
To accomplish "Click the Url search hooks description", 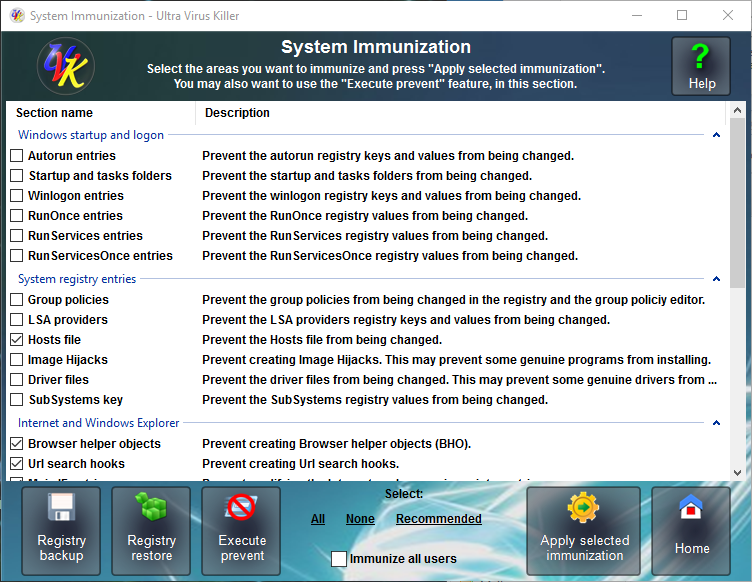I will pyautogui.click(x=300, y=464).
